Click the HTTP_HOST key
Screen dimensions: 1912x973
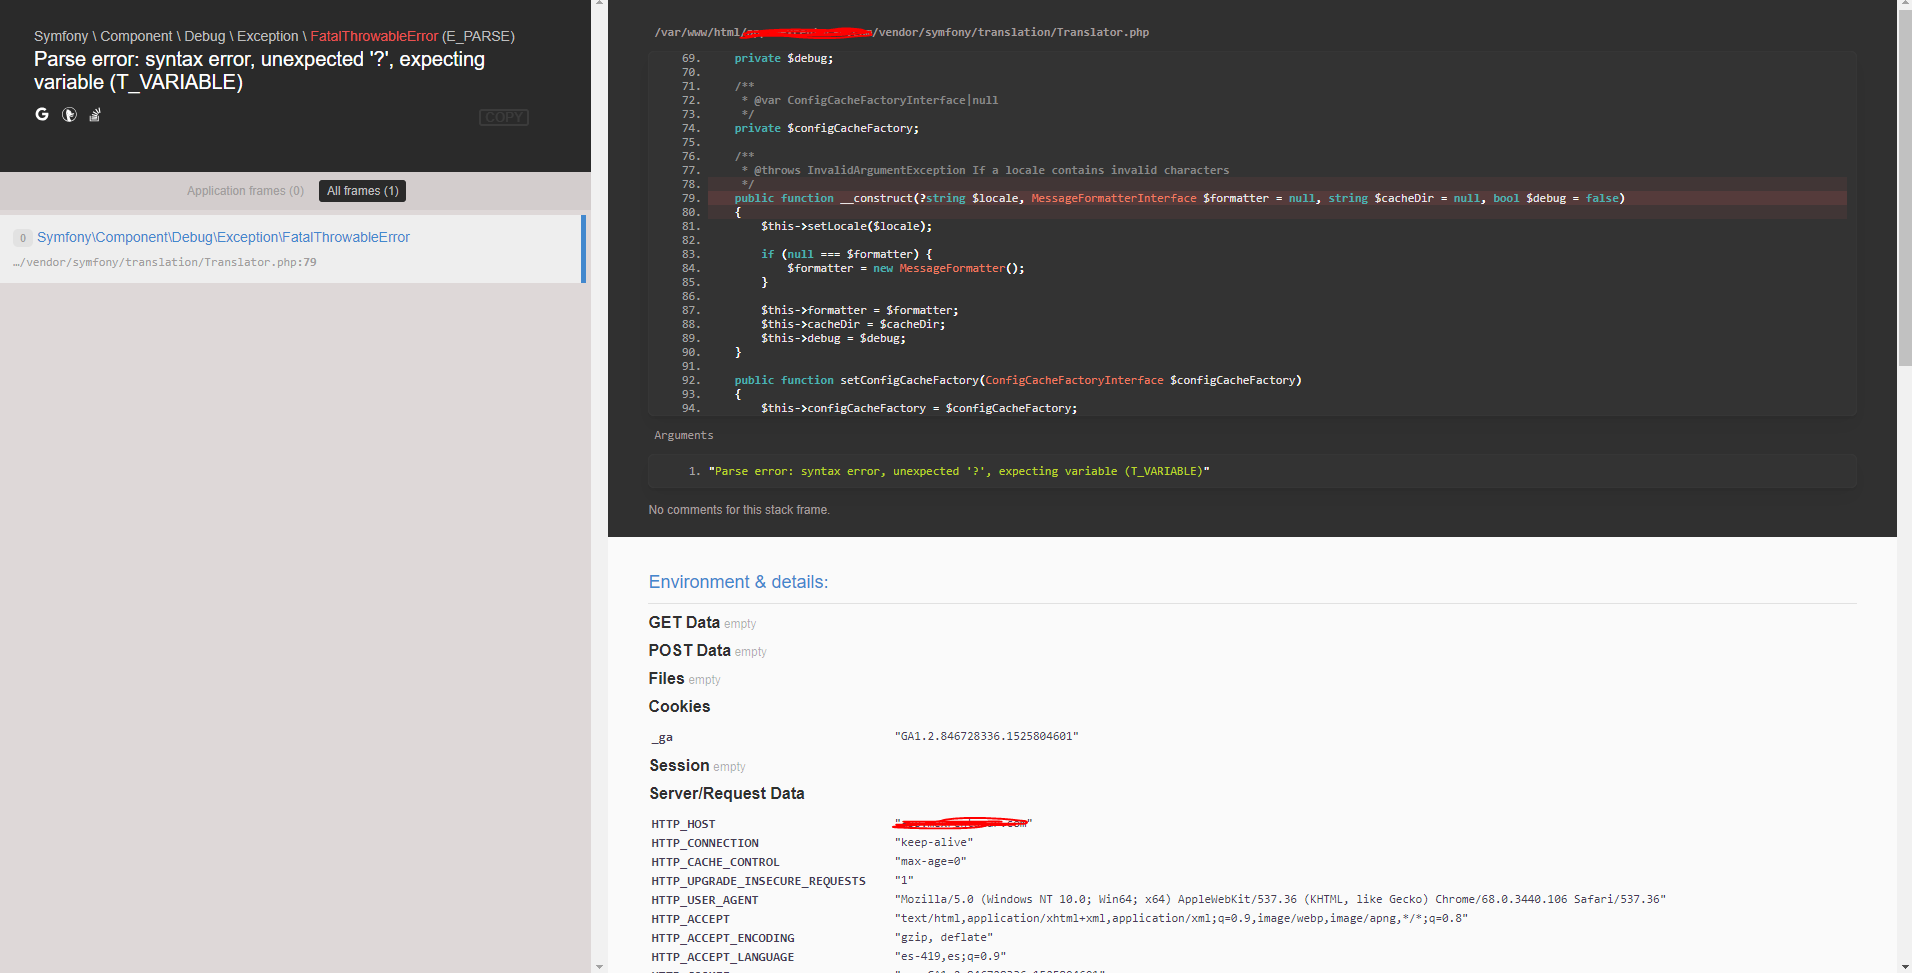click(x=683, y=824)
